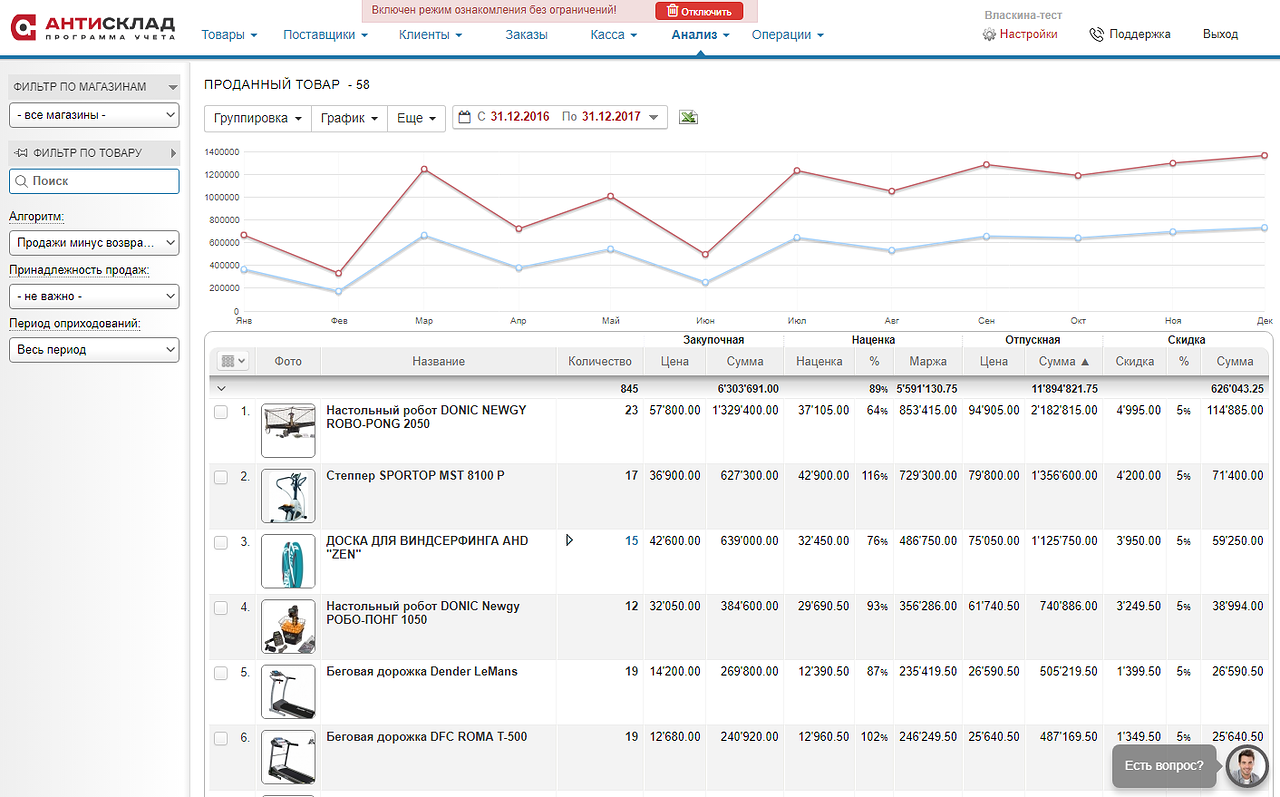Collapse the totals row chevron
This screenshot has width=1280, height=797.
[x=221, y=388]
